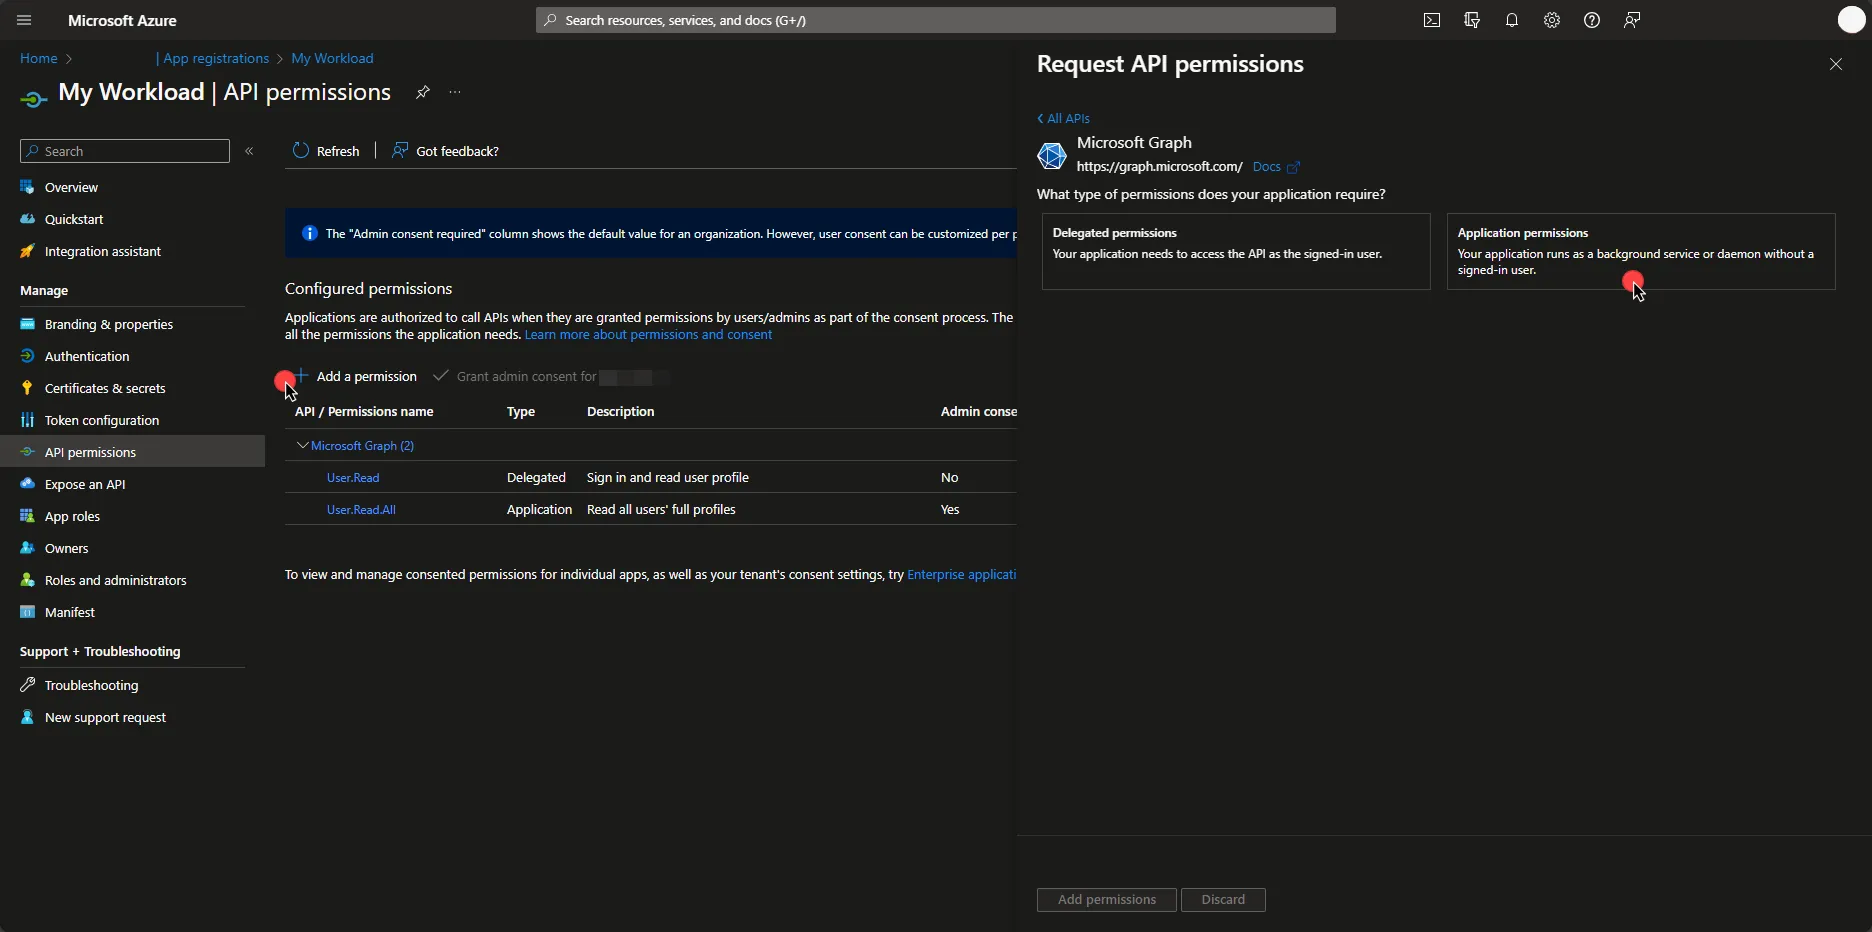Open more options next to the pin
The width and height of the screenshot is (1872, 932).
coord(455,93)
